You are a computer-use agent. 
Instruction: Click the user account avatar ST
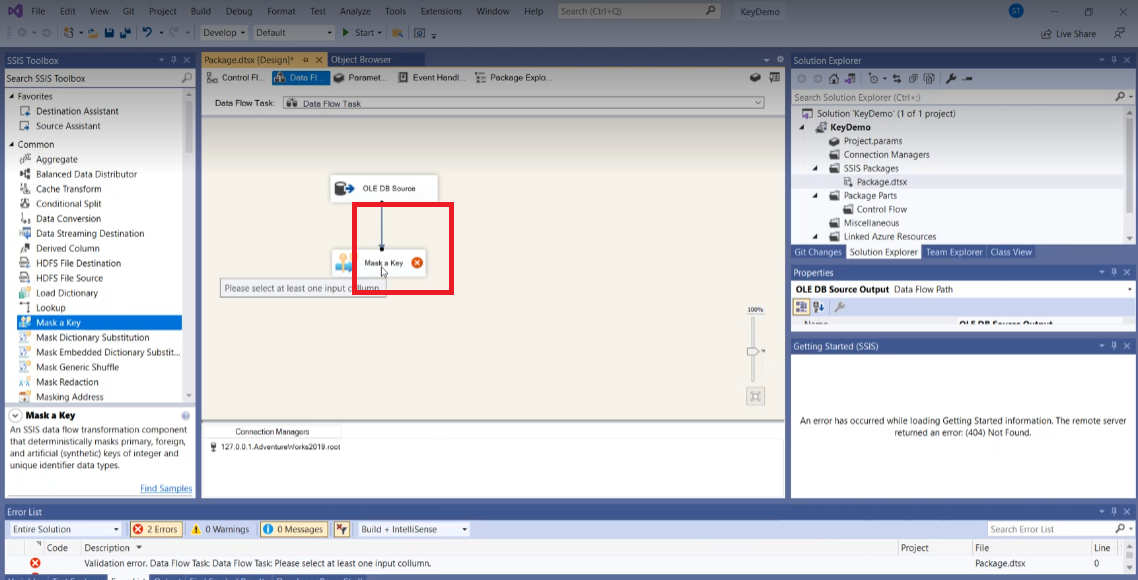coord(1016,12)
